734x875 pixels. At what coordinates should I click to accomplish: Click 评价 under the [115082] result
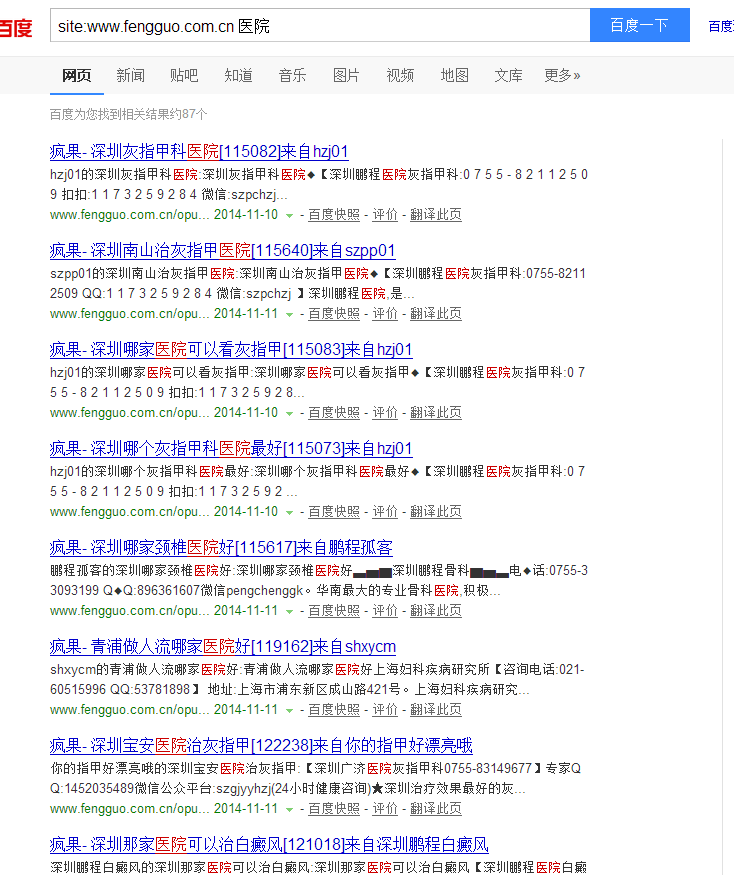[385, 215]
